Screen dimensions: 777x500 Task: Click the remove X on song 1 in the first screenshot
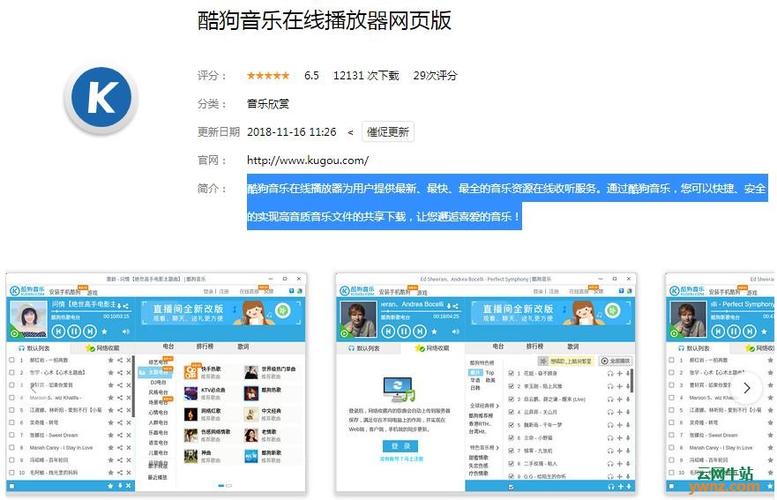pyautogui.click(x=128, y=360)
